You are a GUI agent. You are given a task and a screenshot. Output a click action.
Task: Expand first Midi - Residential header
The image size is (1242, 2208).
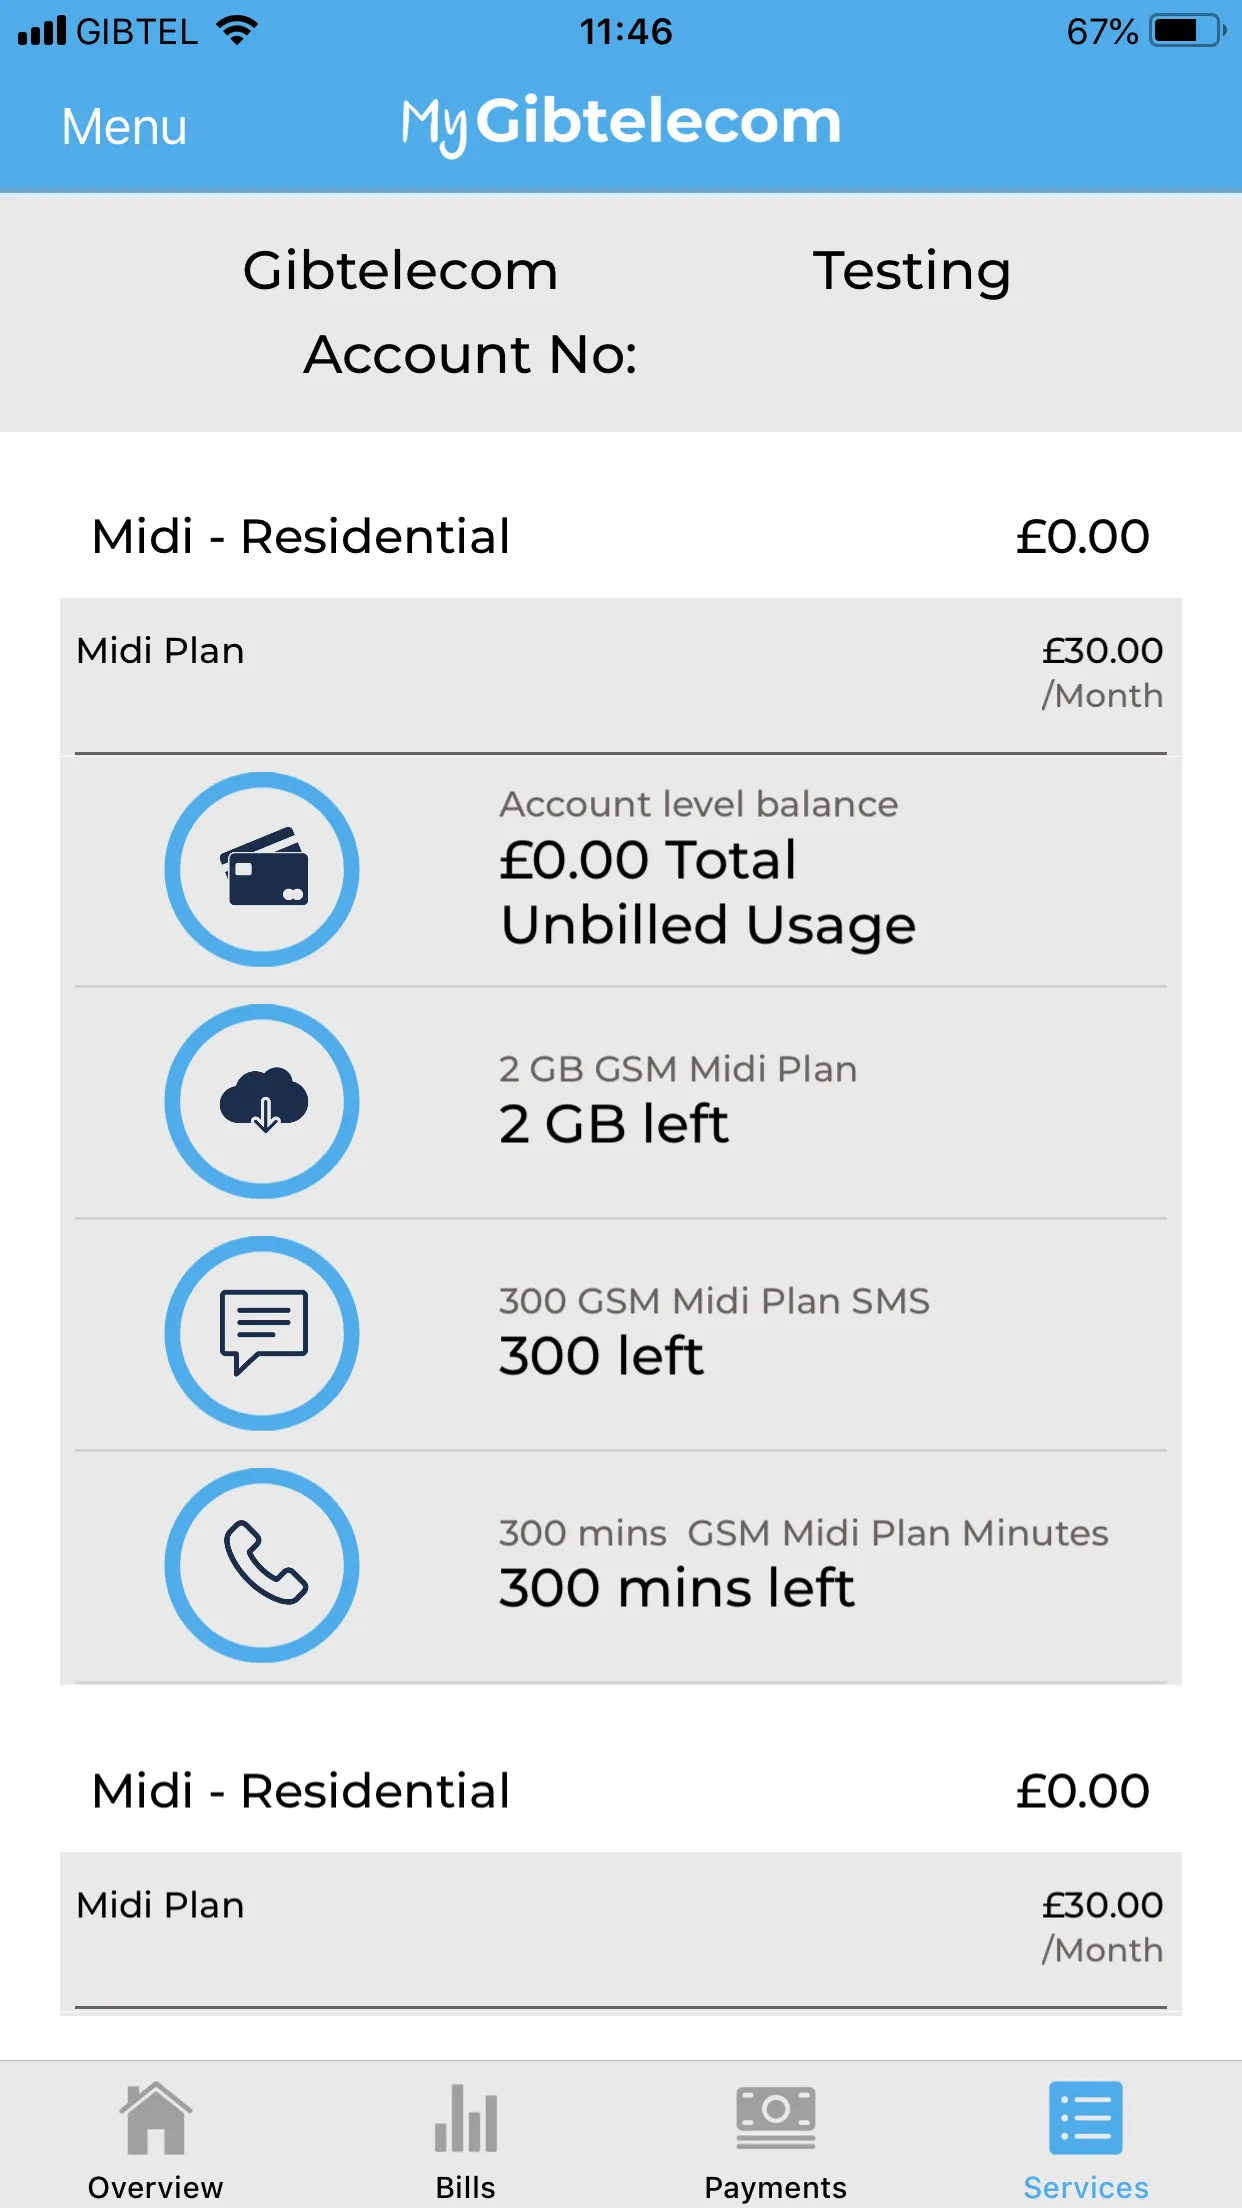click(621, 537)
